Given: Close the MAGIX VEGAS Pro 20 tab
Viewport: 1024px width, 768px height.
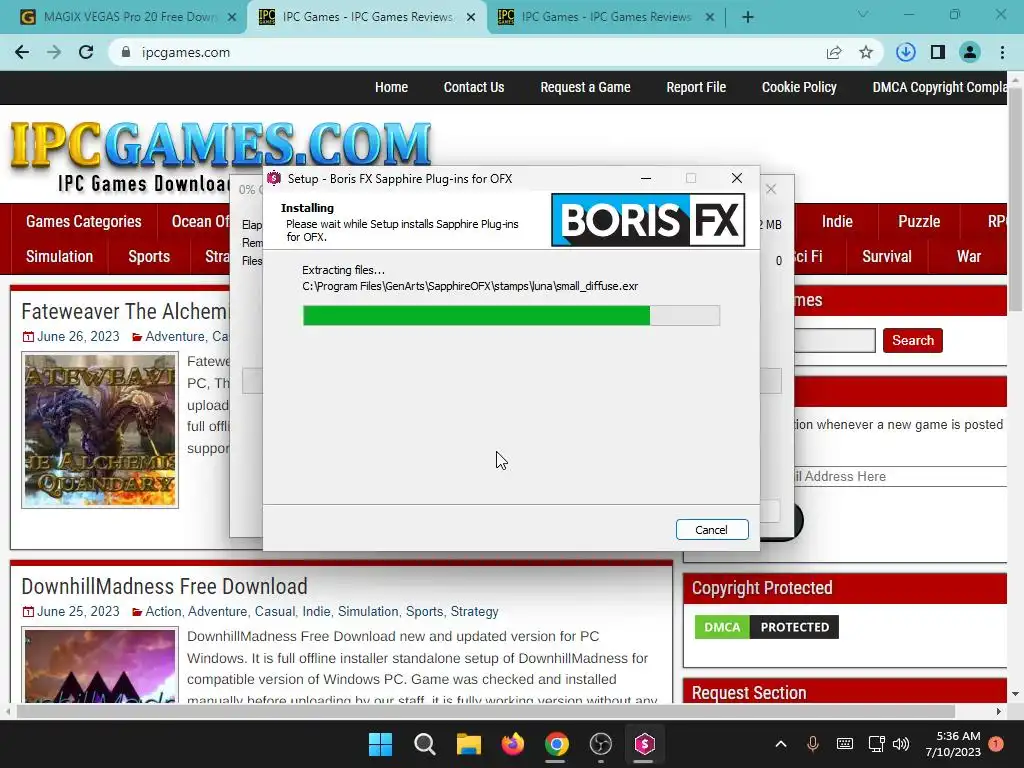Looking at the screenshot, I should (x=232, y=17).
